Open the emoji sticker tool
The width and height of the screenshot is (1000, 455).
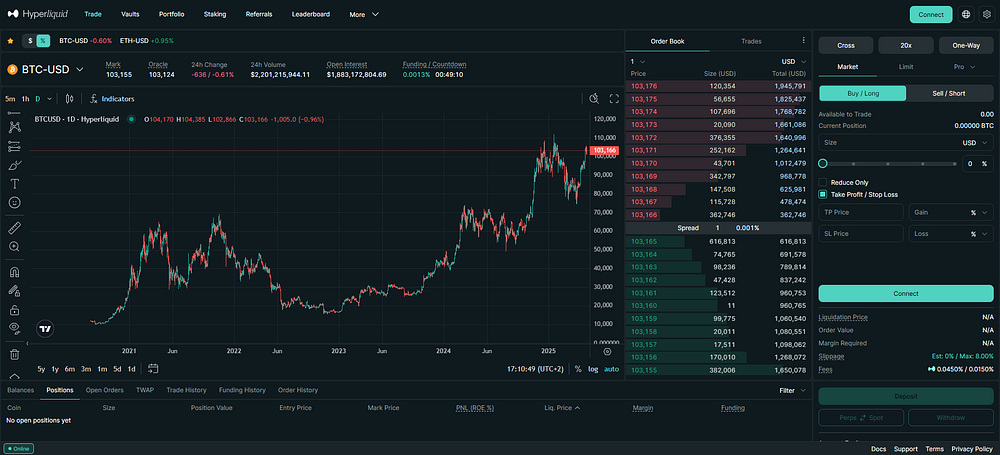[14, 202]
